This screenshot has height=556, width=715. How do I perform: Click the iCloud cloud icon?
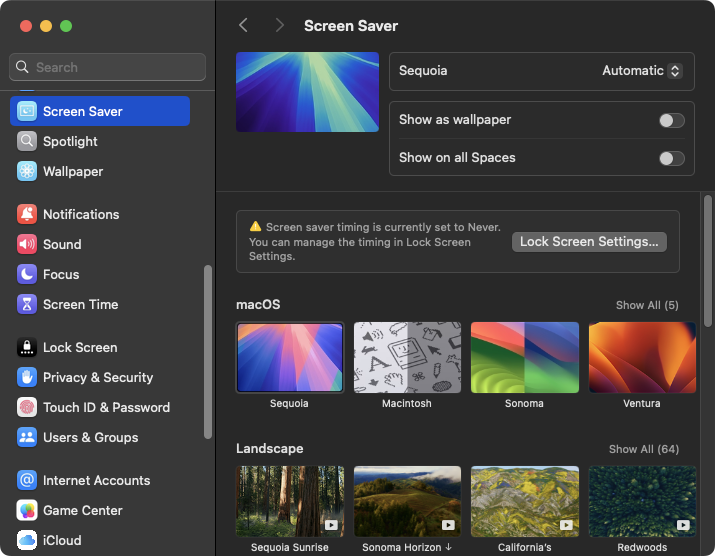point(27,540)
